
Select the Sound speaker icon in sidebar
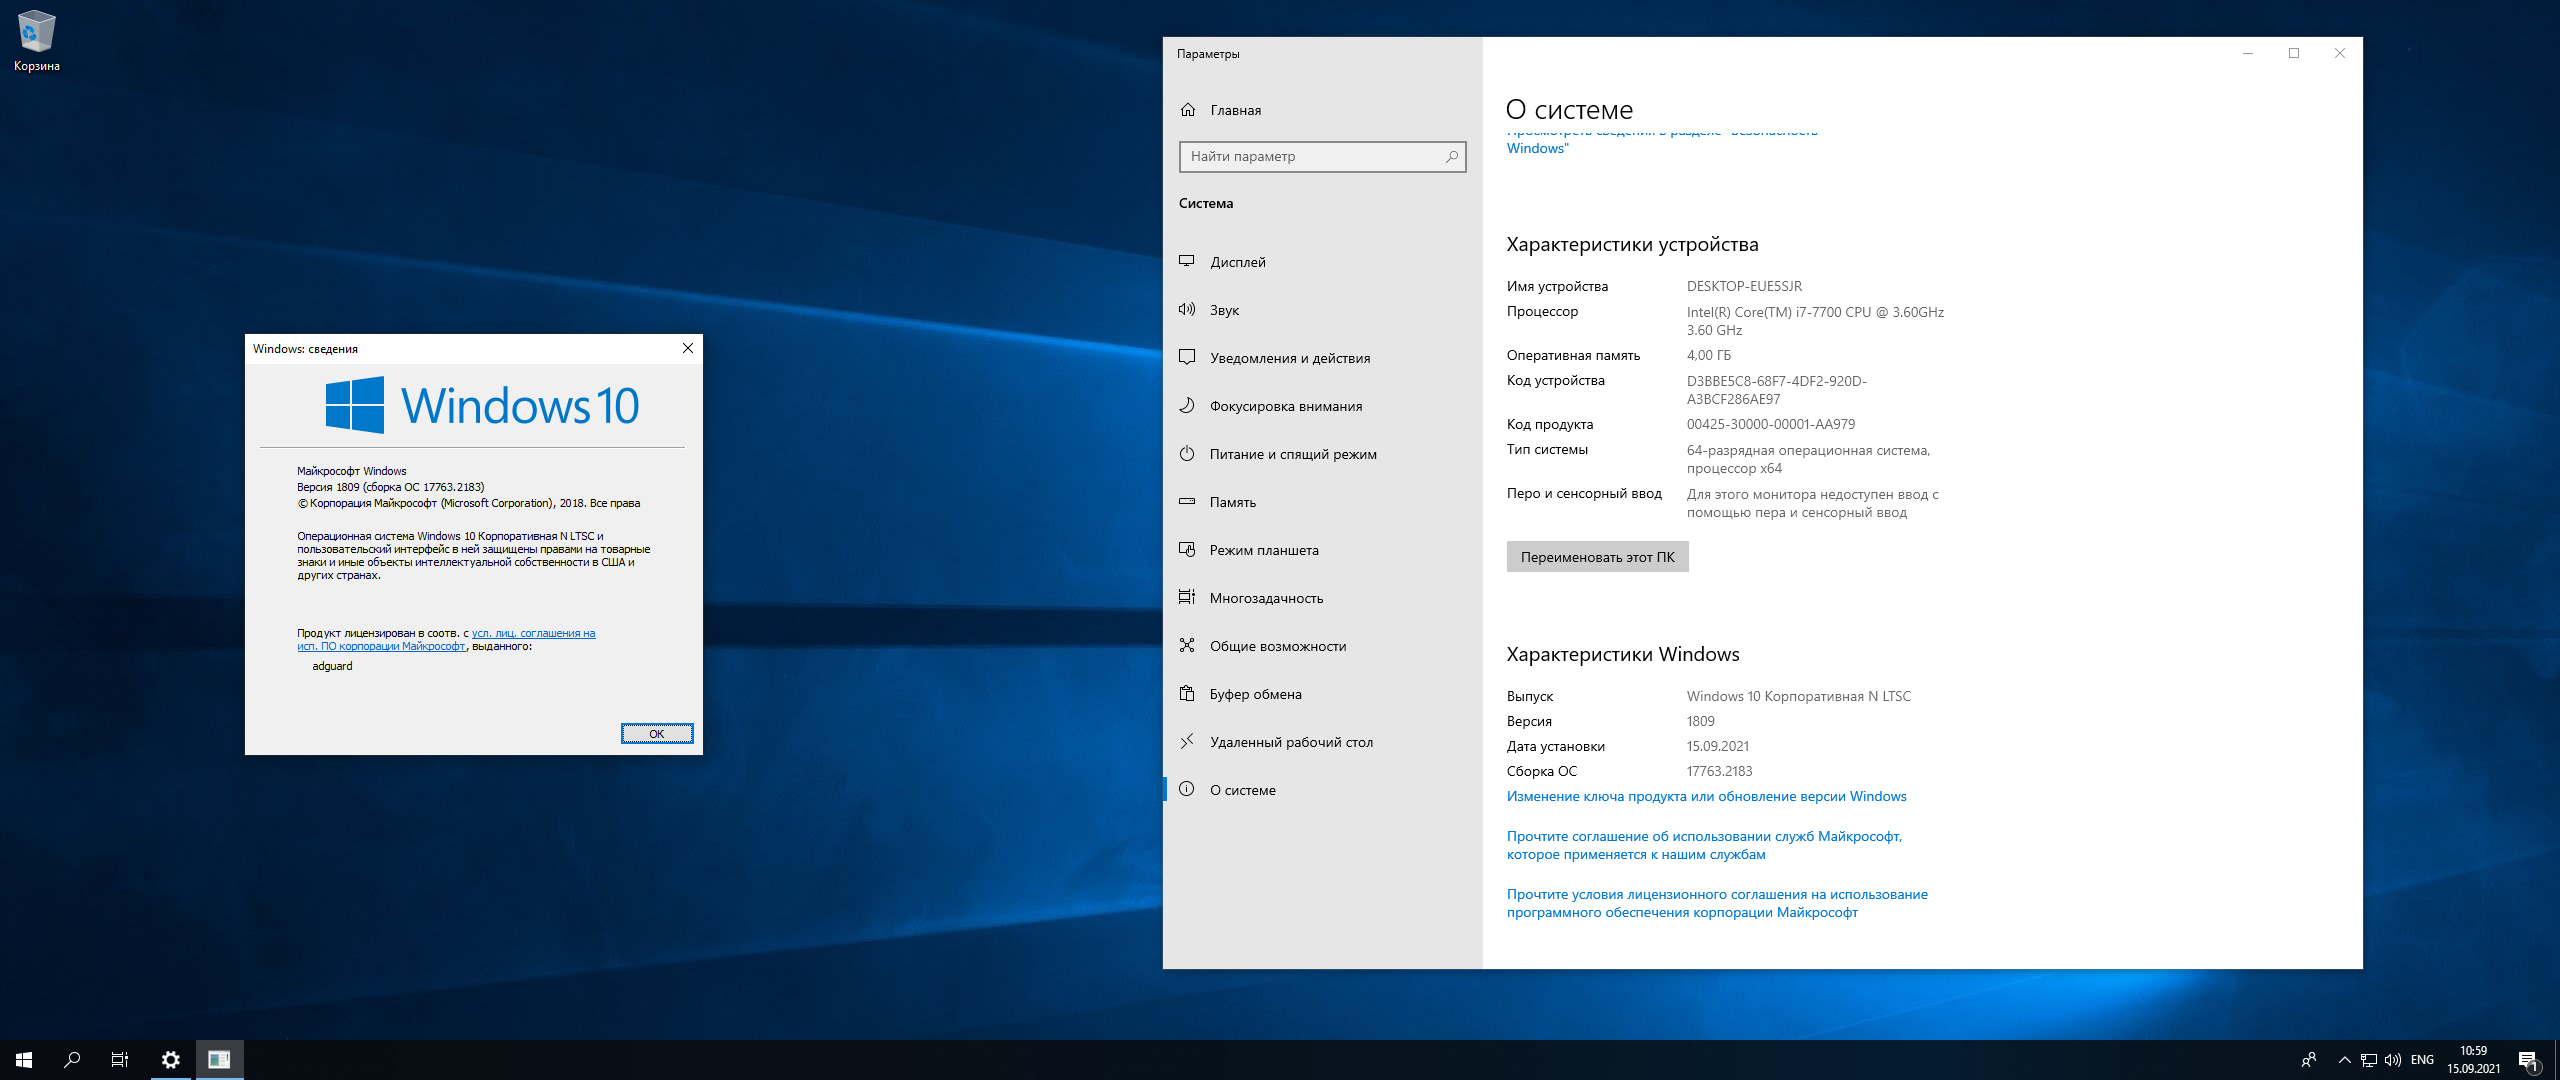[1187, 309]
